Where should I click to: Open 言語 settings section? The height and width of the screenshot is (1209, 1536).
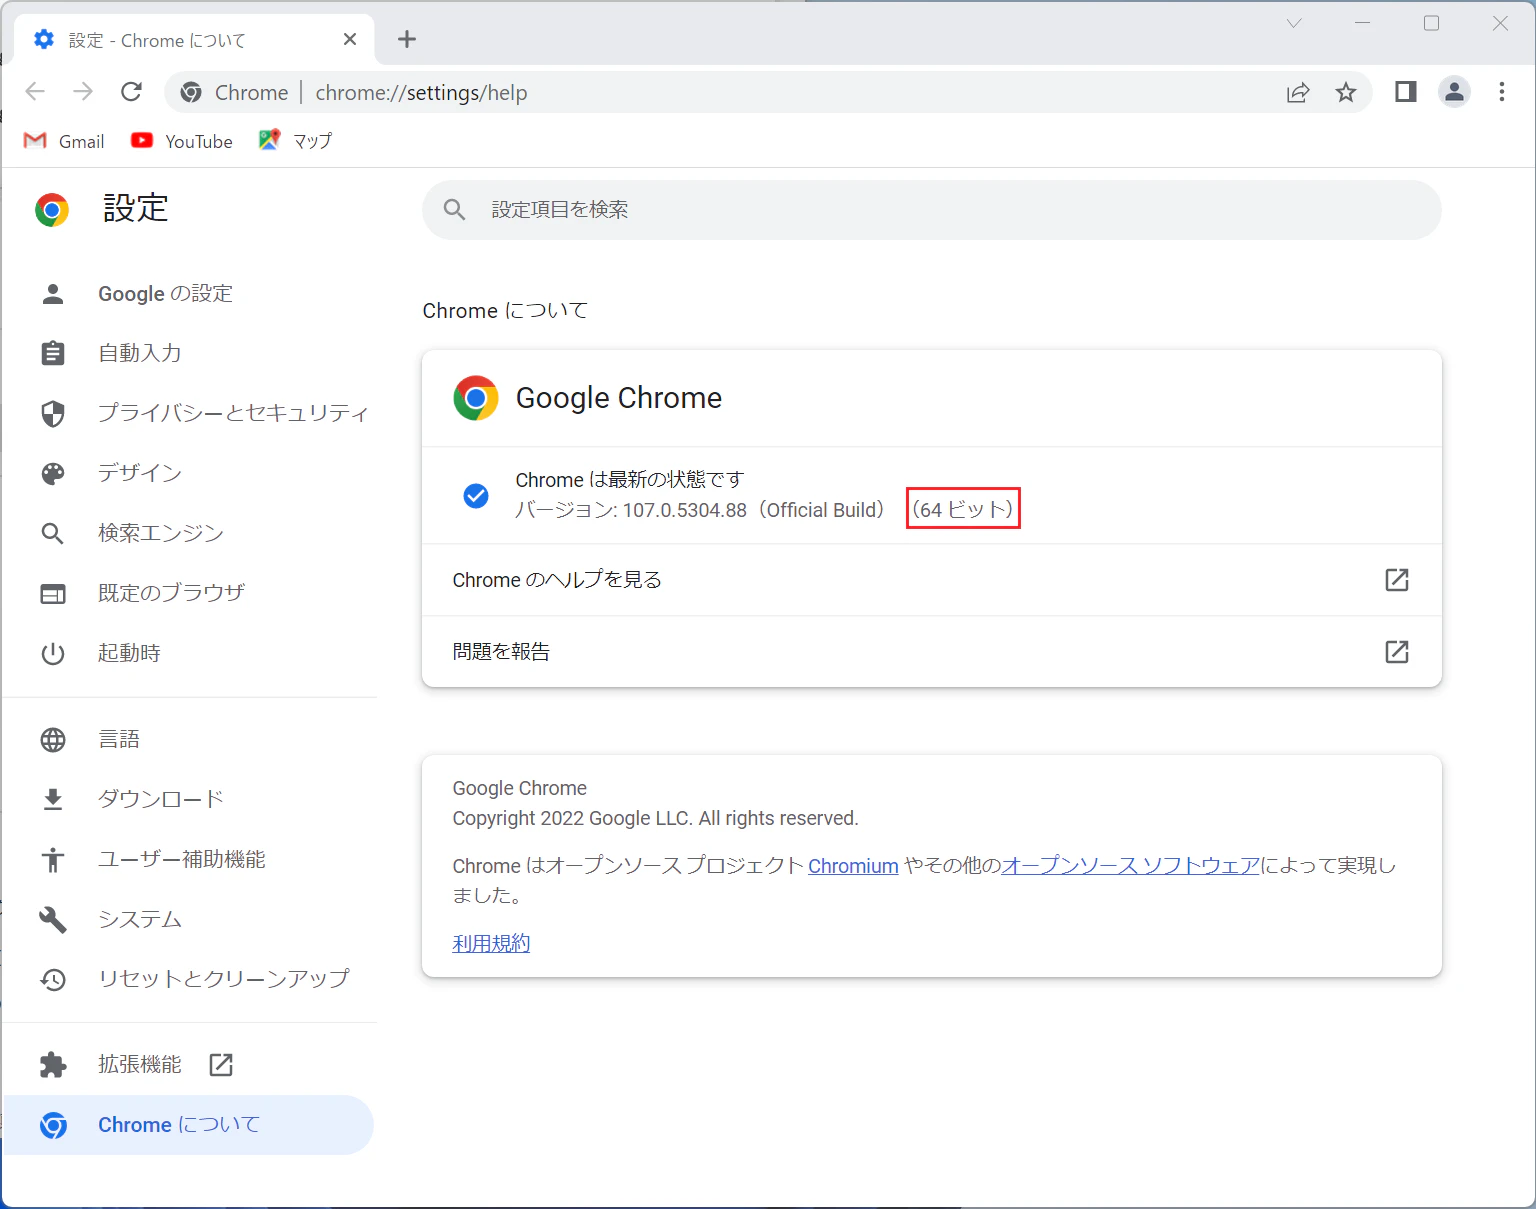[x=190, y=739]
